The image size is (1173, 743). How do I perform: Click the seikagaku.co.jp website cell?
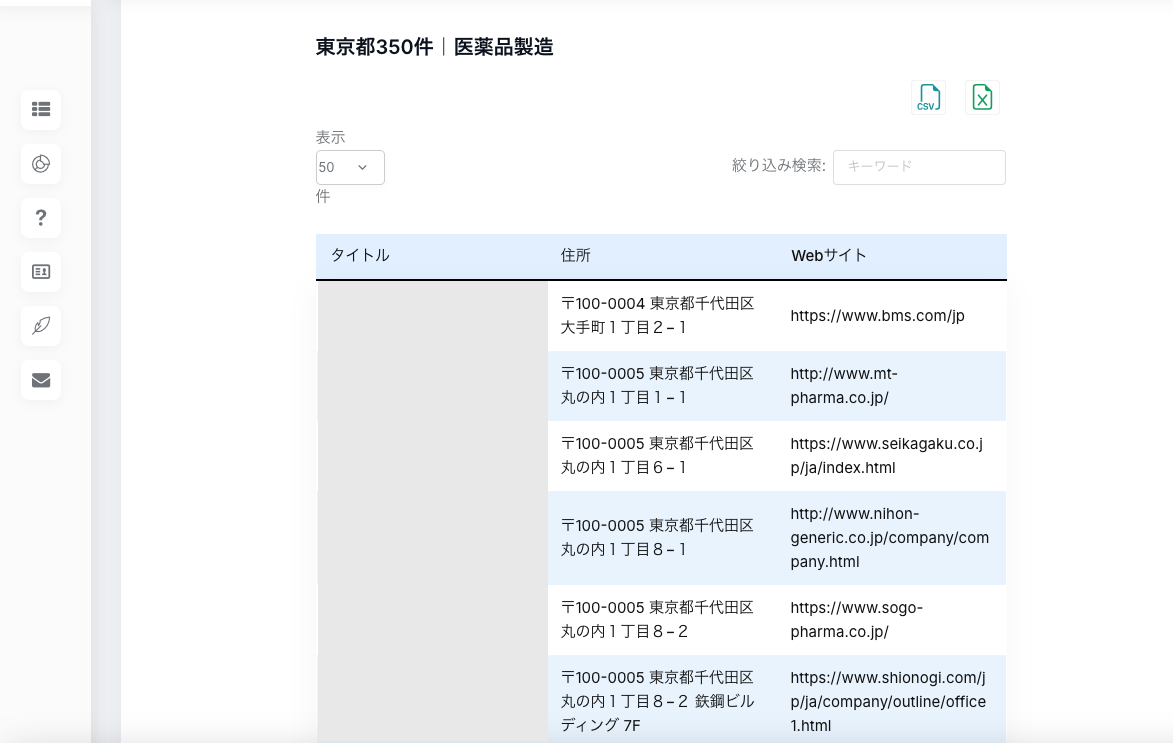pos(892,456)
